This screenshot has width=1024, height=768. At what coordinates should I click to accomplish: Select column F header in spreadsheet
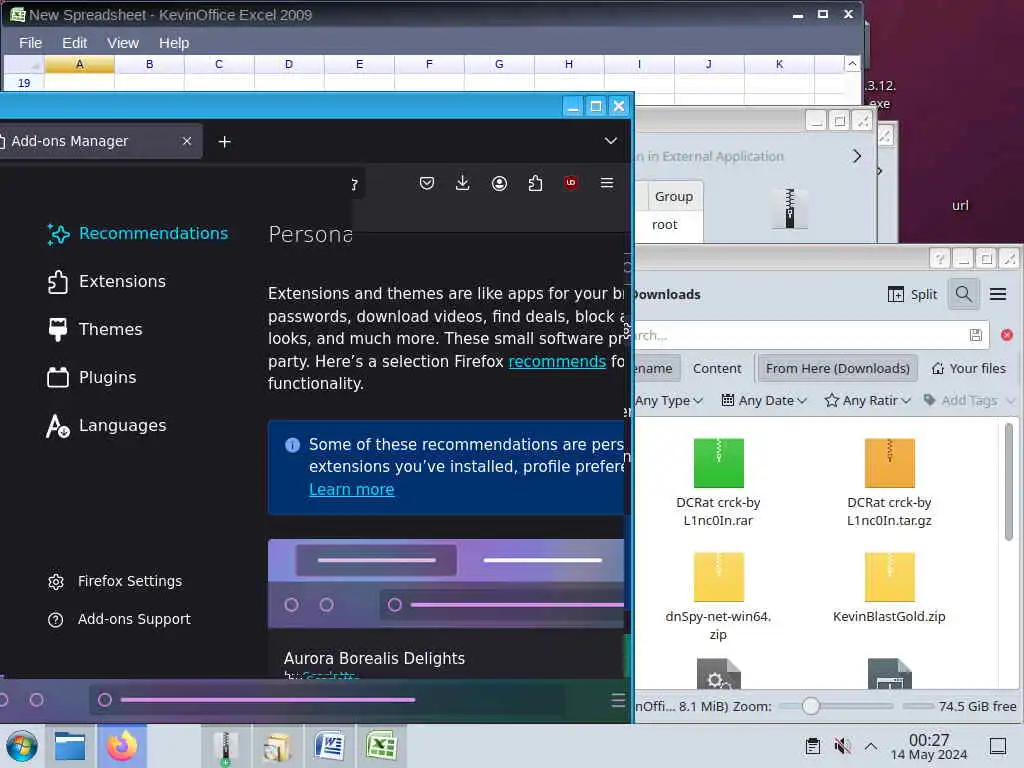click(x=429, y=64)
